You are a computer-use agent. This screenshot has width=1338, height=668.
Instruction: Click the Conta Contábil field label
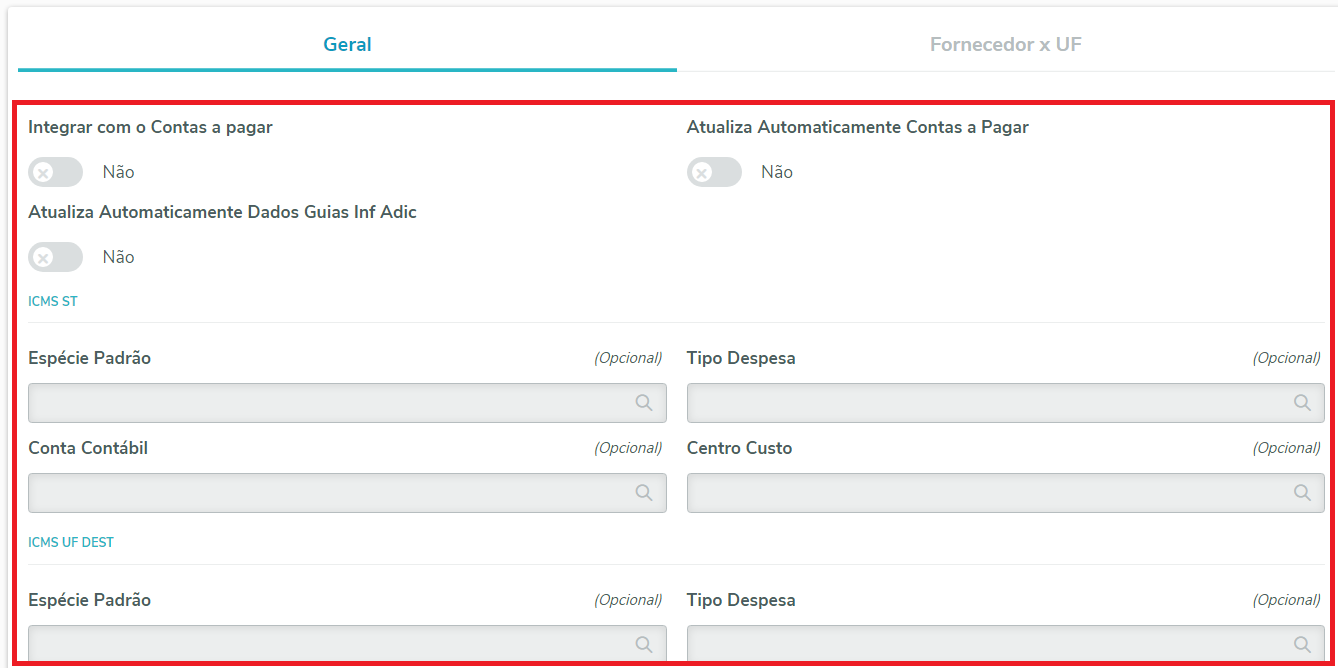coord(88,448)
